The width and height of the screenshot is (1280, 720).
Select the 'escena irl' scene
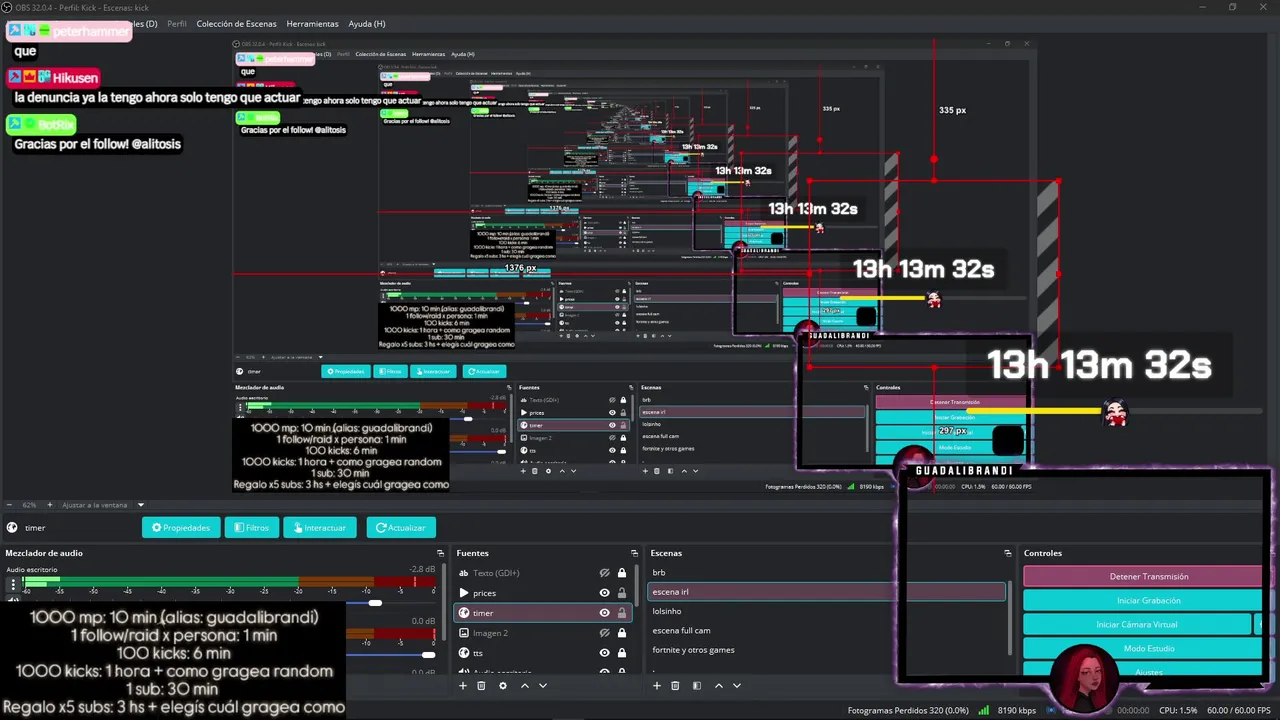827,592
